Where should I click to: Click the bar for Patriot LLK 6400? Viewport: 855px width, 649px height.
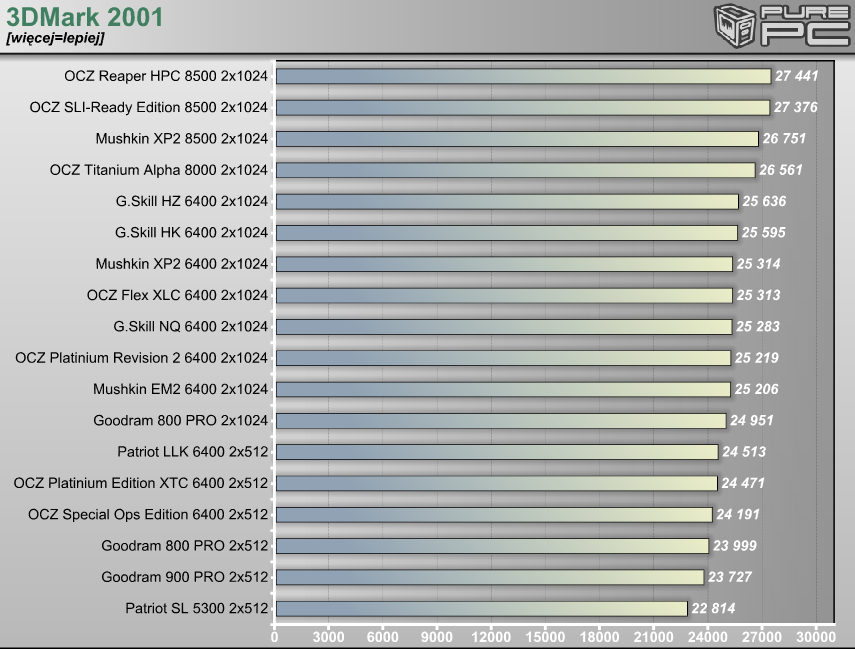[x=497, y=452]
